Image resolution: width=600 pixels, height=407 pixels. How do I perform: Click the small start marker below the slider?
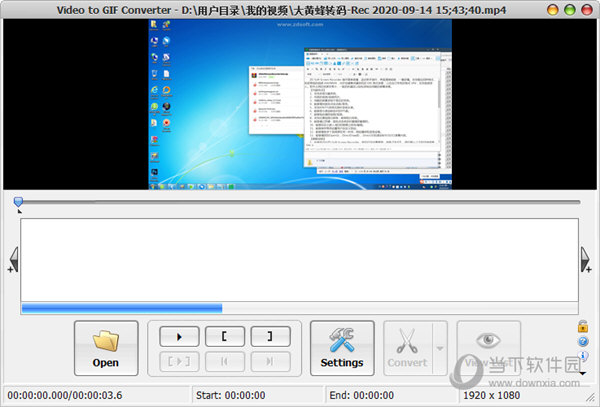[x=20, y=211]
